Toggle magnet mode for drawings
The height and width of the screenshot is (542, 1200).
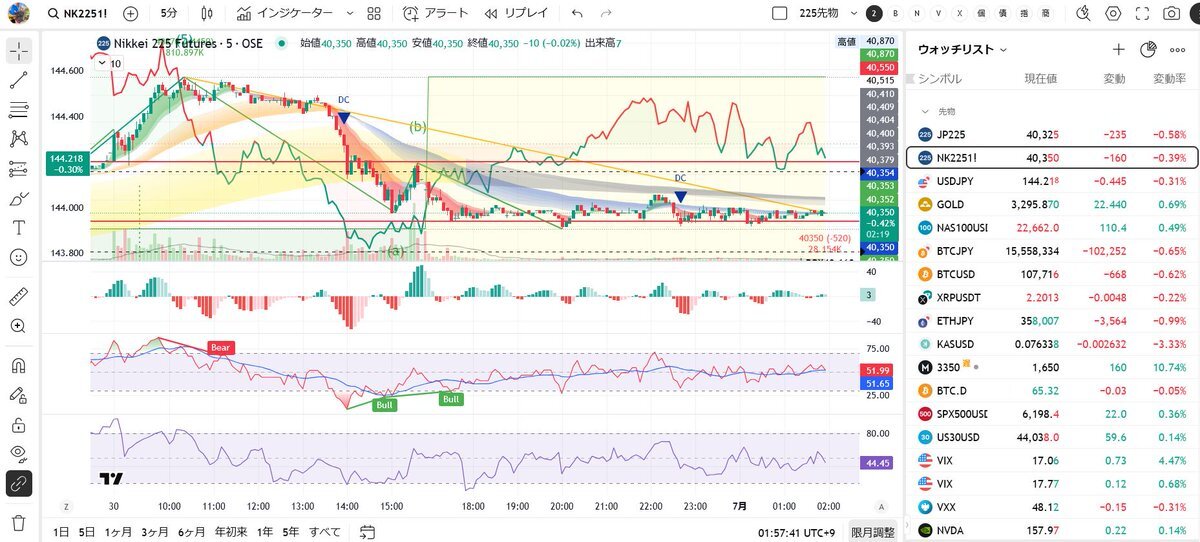pos(19,364)
